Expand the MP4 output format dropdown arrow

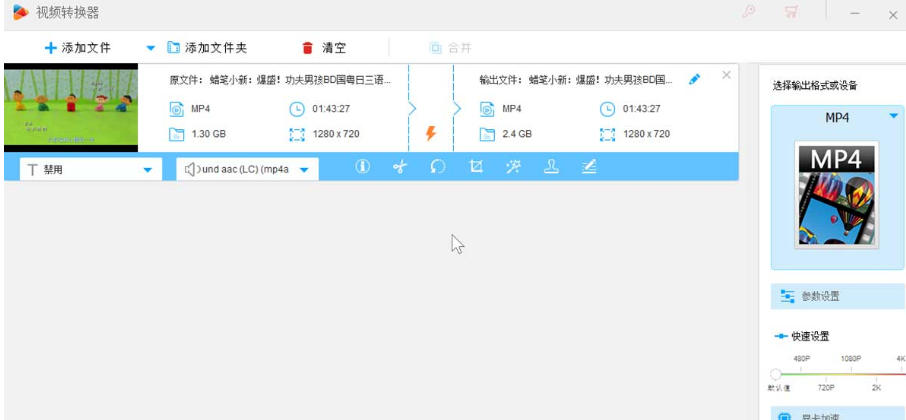click(x=893, y=116)
